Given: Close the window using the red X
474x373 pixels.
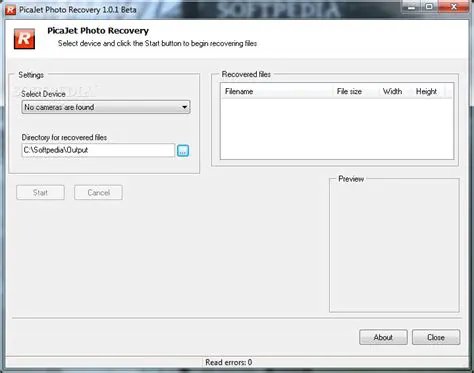Looking at the screenshot, I should point(454,7).
